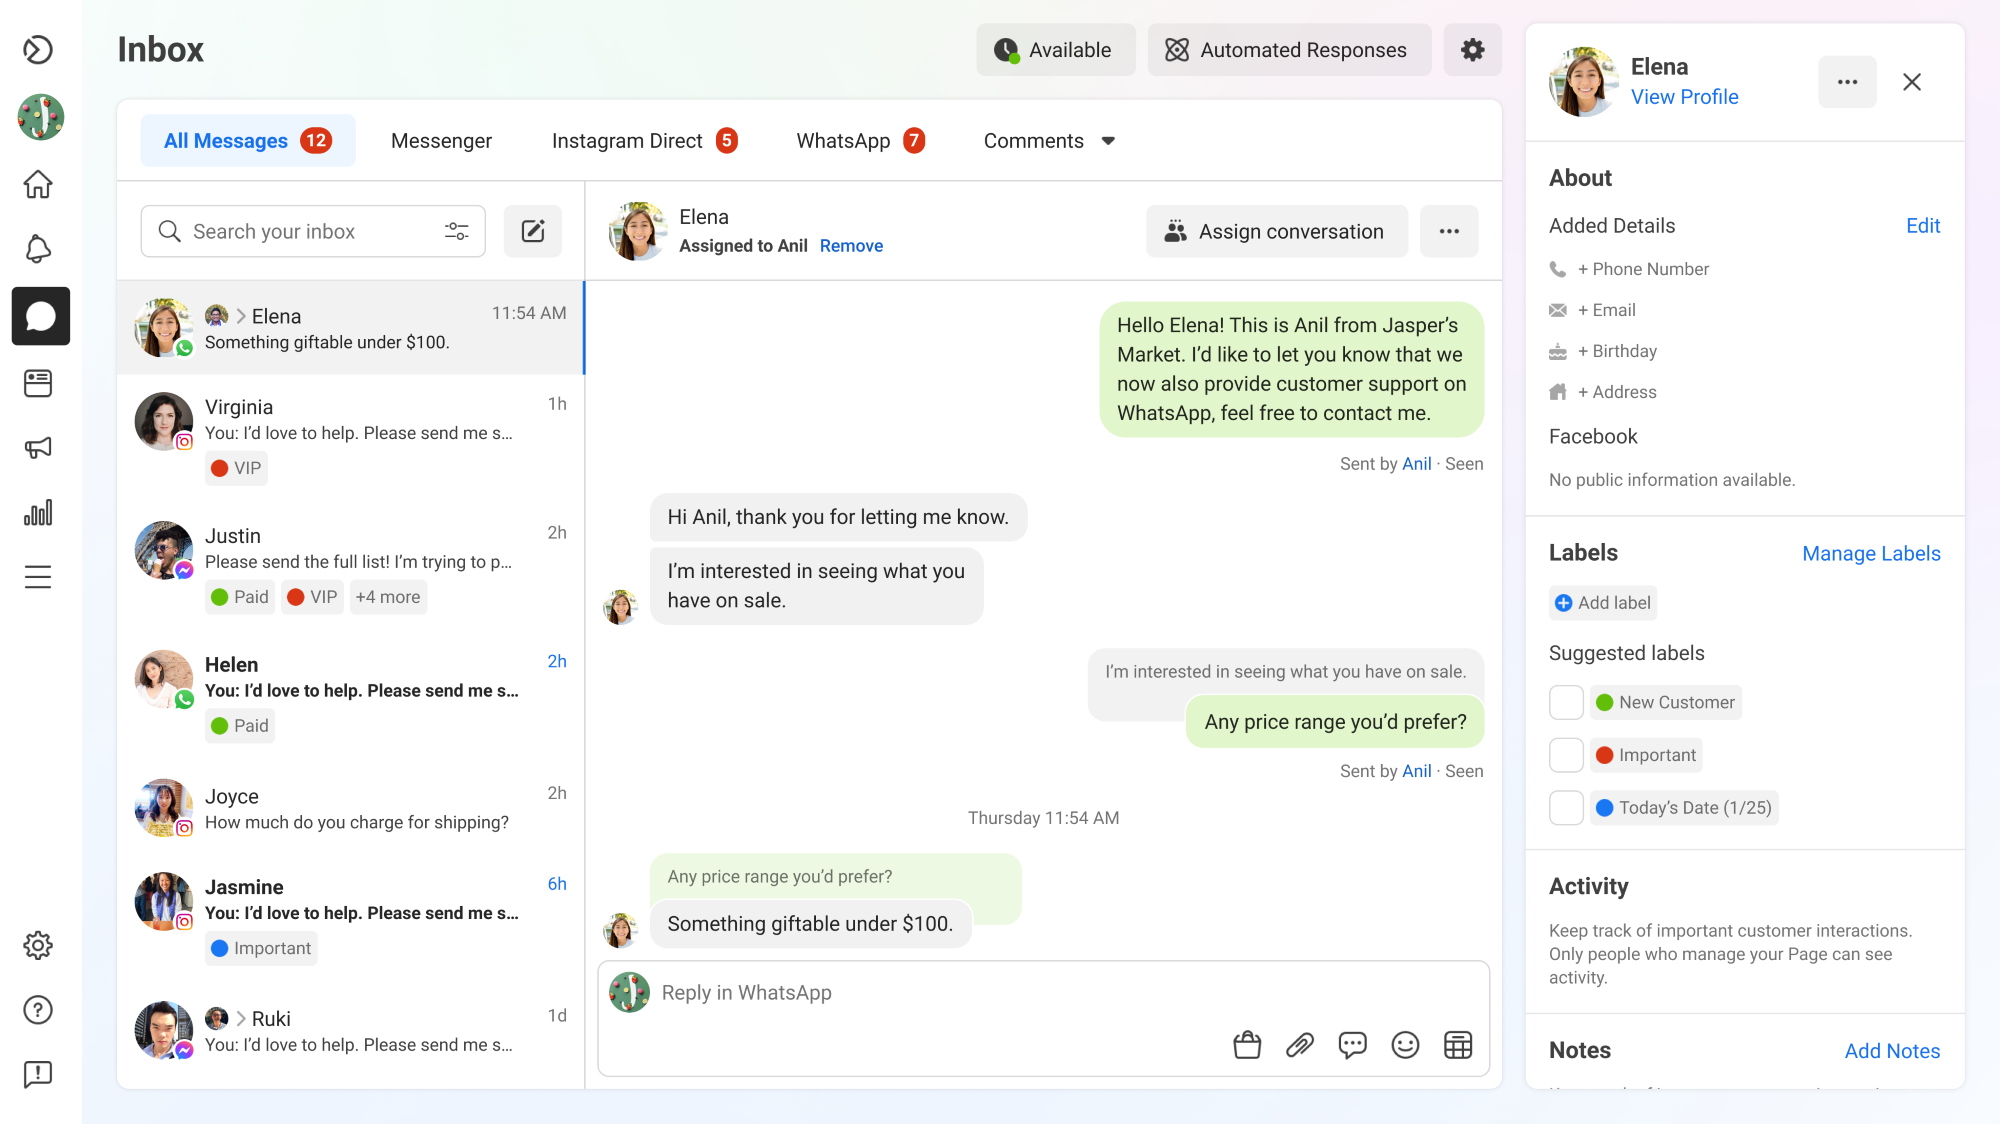Open the emoji picker in the reply box

pos(1405,1045)
